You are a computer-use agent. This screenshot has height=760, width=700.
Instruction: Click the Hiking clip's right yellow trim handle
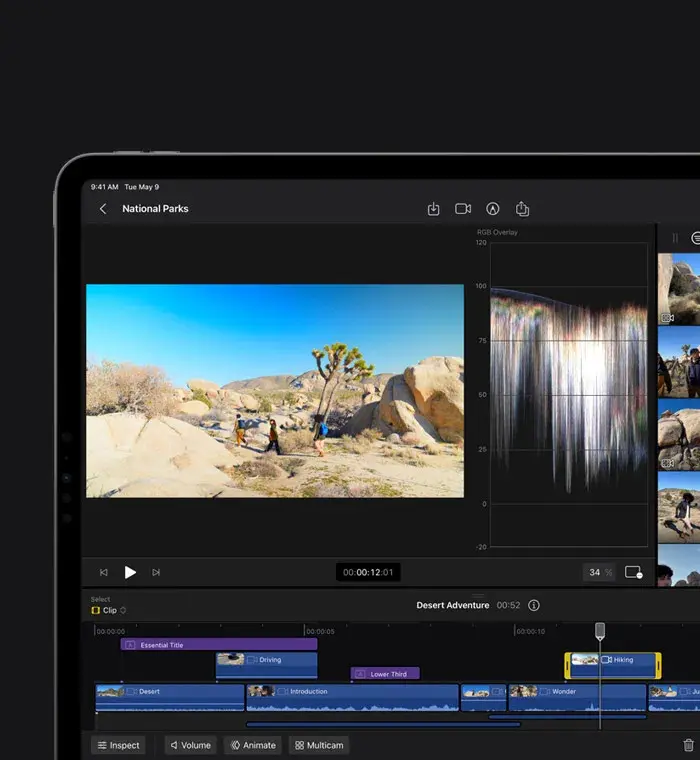coord(658,665)
